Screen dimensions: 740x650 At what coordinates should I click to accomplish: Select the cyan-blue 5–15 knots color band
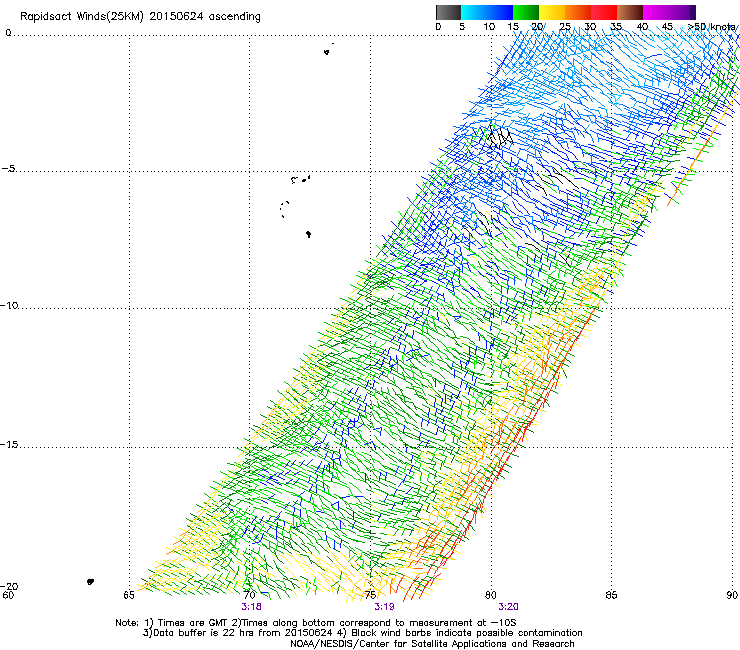click(487, 12)
